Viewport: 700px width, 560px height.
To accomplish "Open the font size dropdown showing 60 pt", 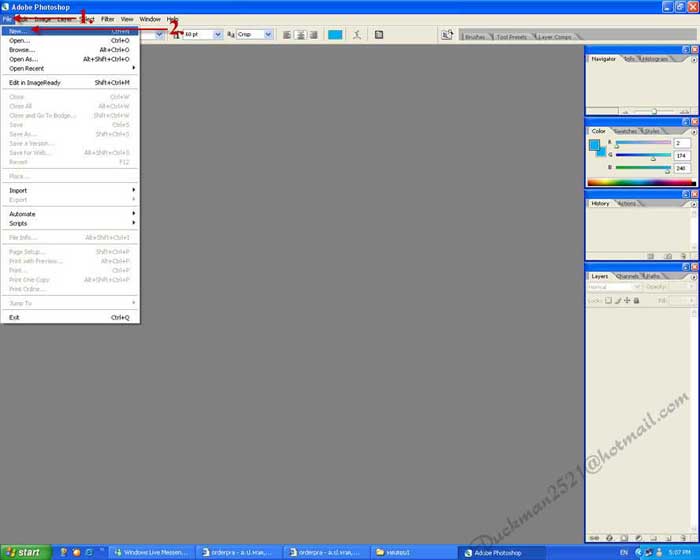I will click(217, 35).
